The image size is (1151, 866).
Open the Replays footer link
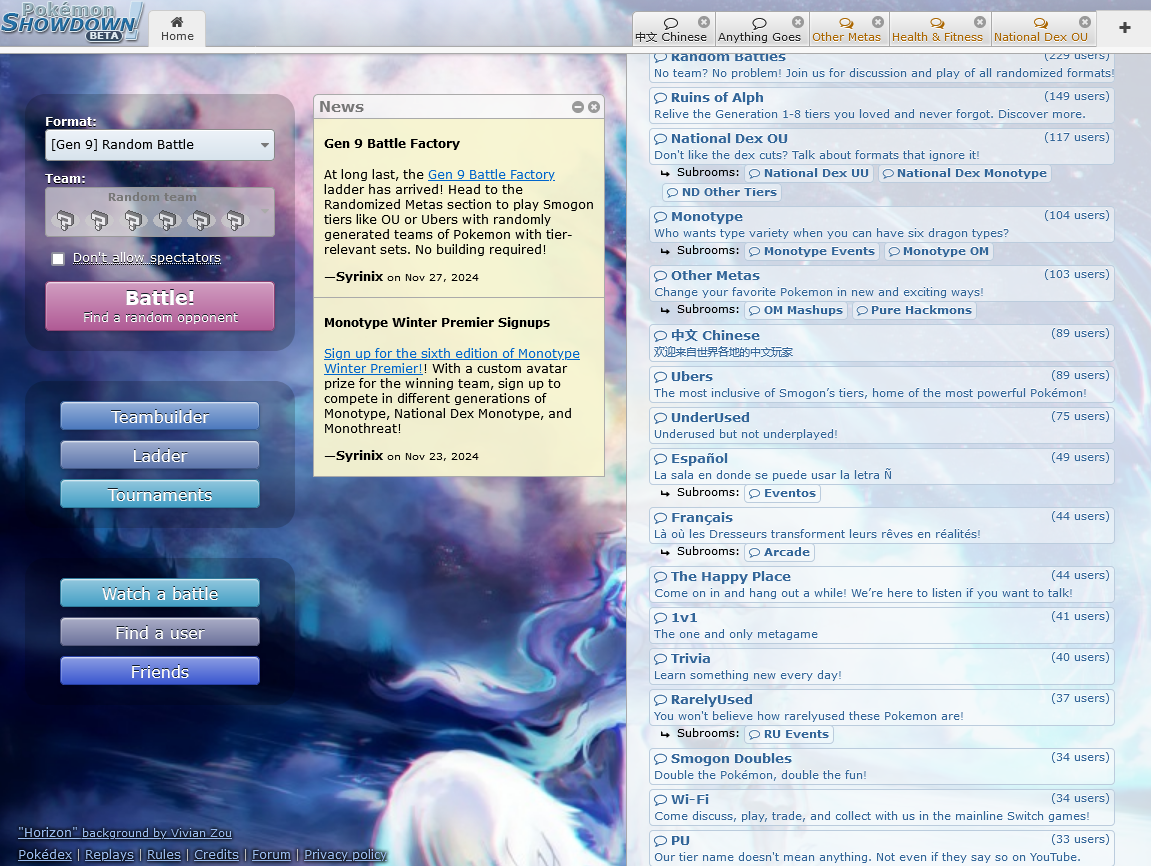(109, 855)
